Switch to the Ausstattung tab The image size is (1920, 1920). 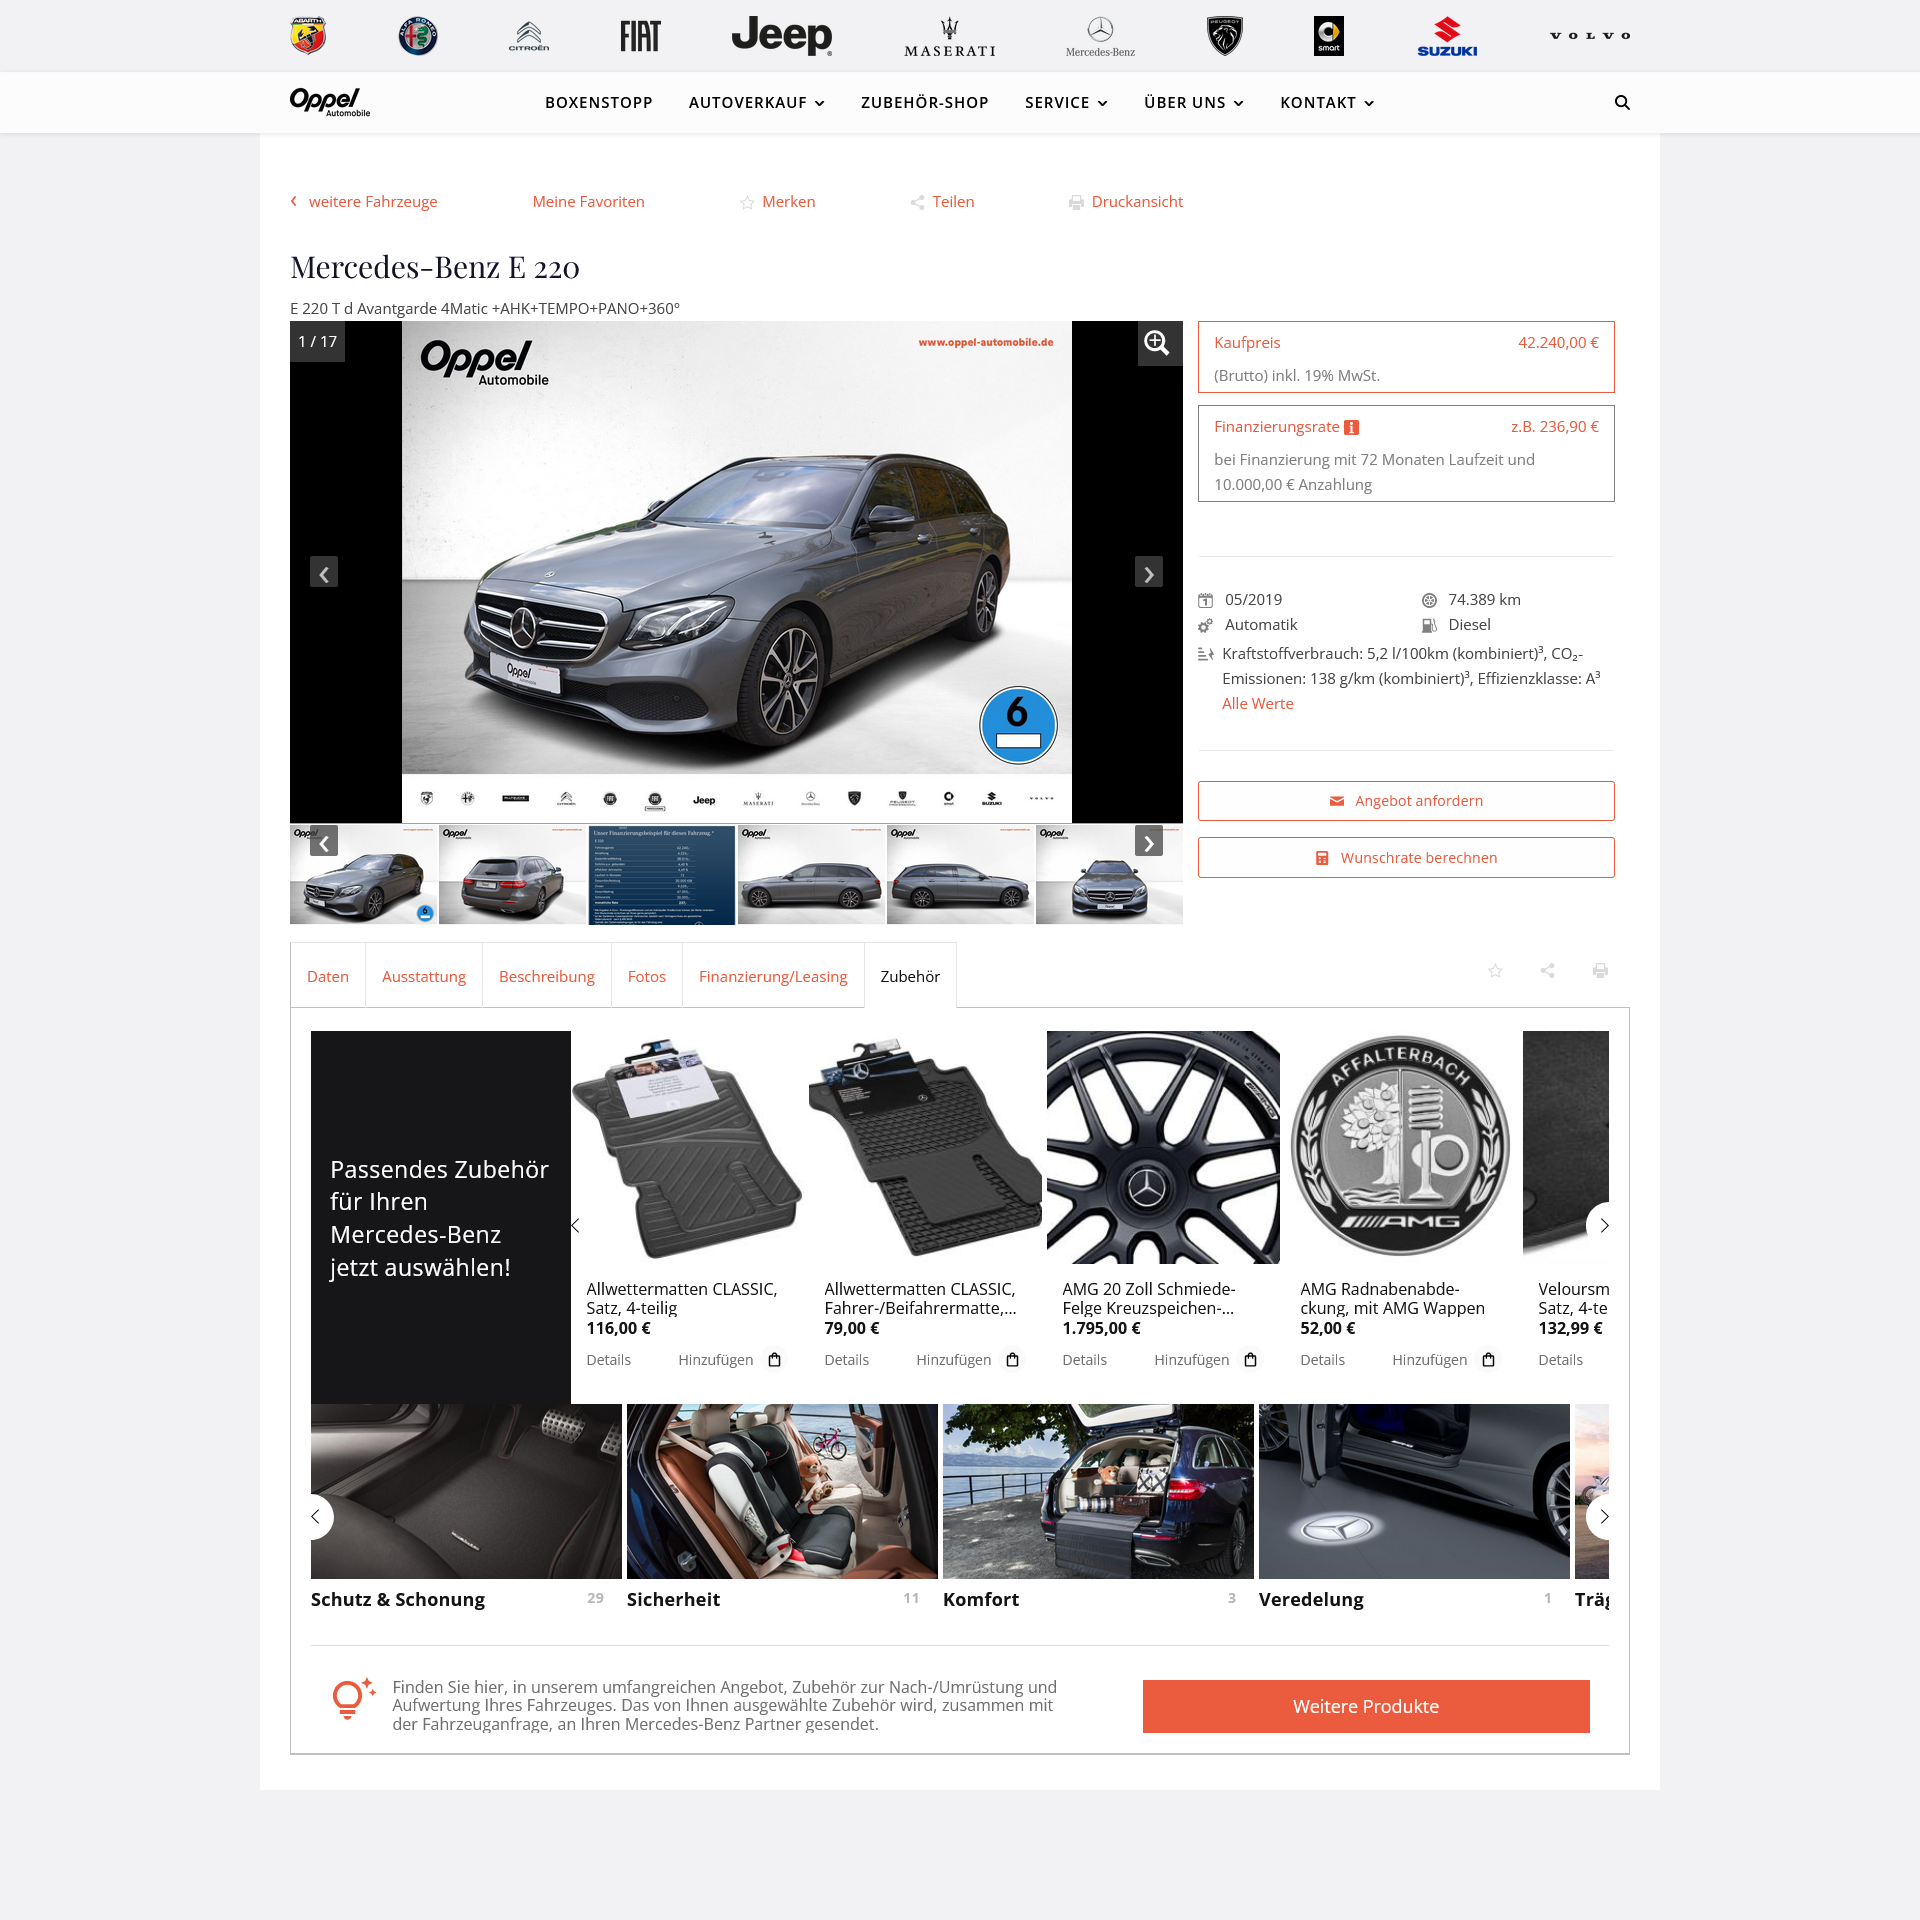pyautogui.click(x=423, y=977)
